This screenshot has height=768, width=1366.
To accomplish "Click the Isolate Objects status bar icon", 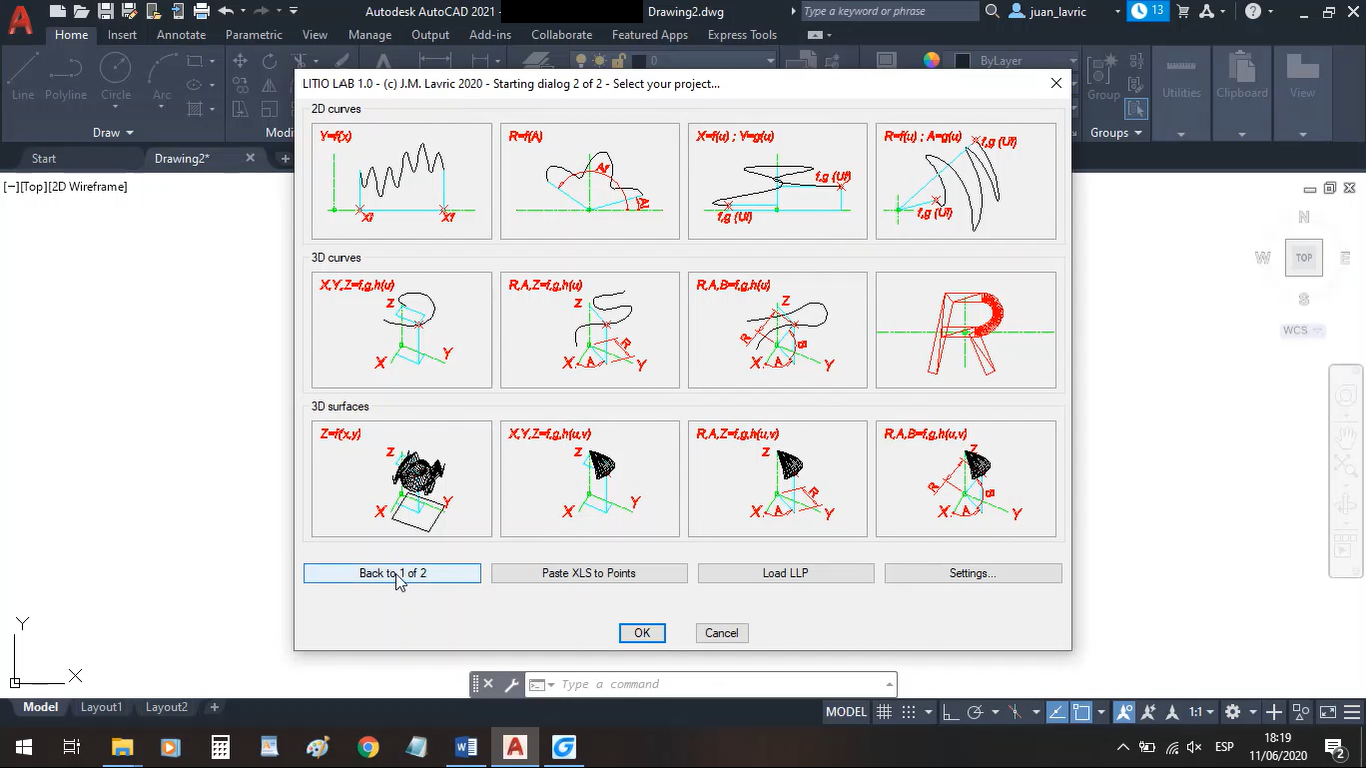I will coord(1301,712).
